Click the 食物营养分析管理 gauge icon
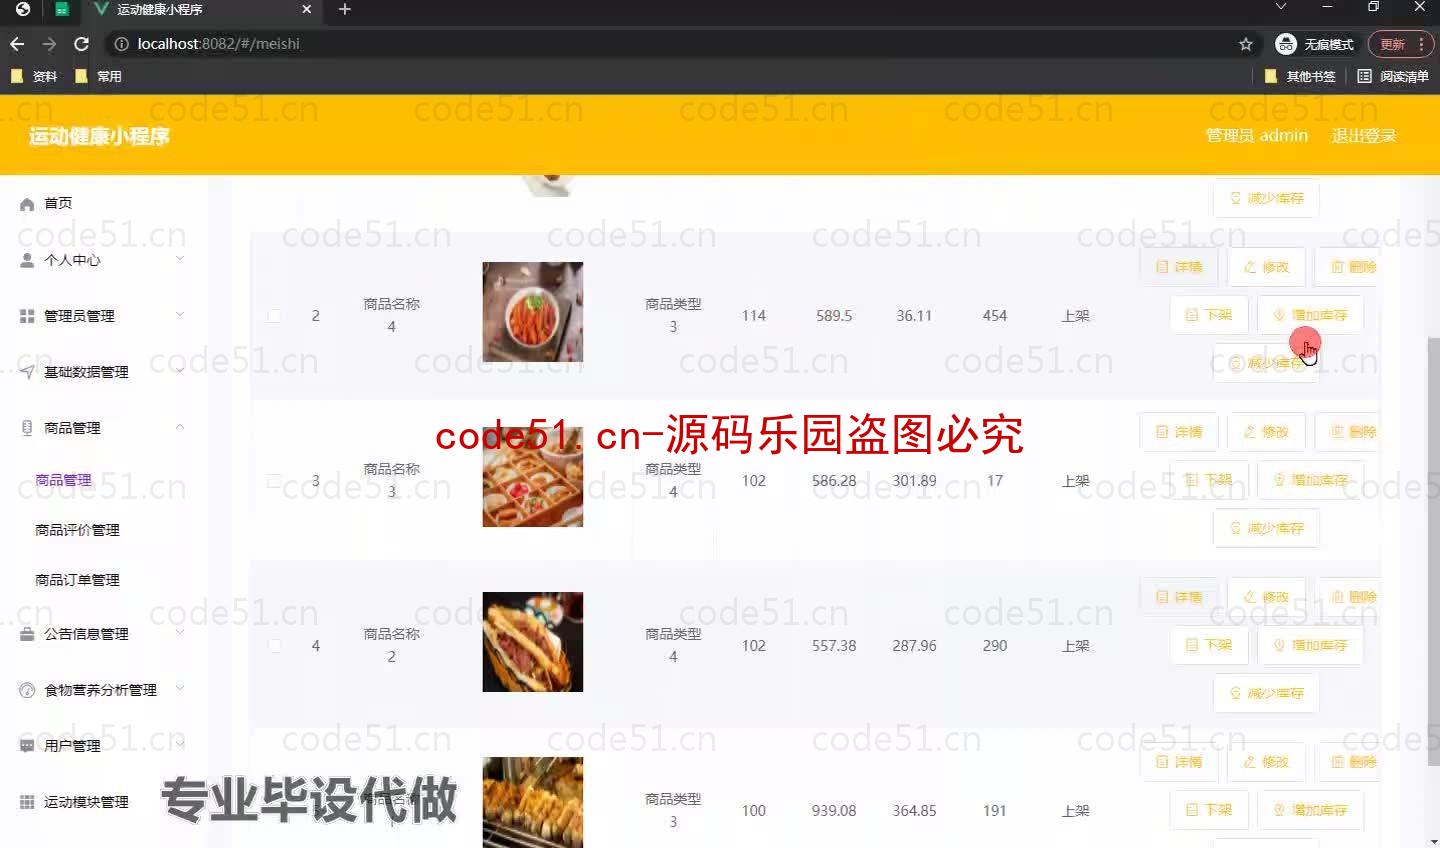1440x848 pixels. click(x=27, y=690)
